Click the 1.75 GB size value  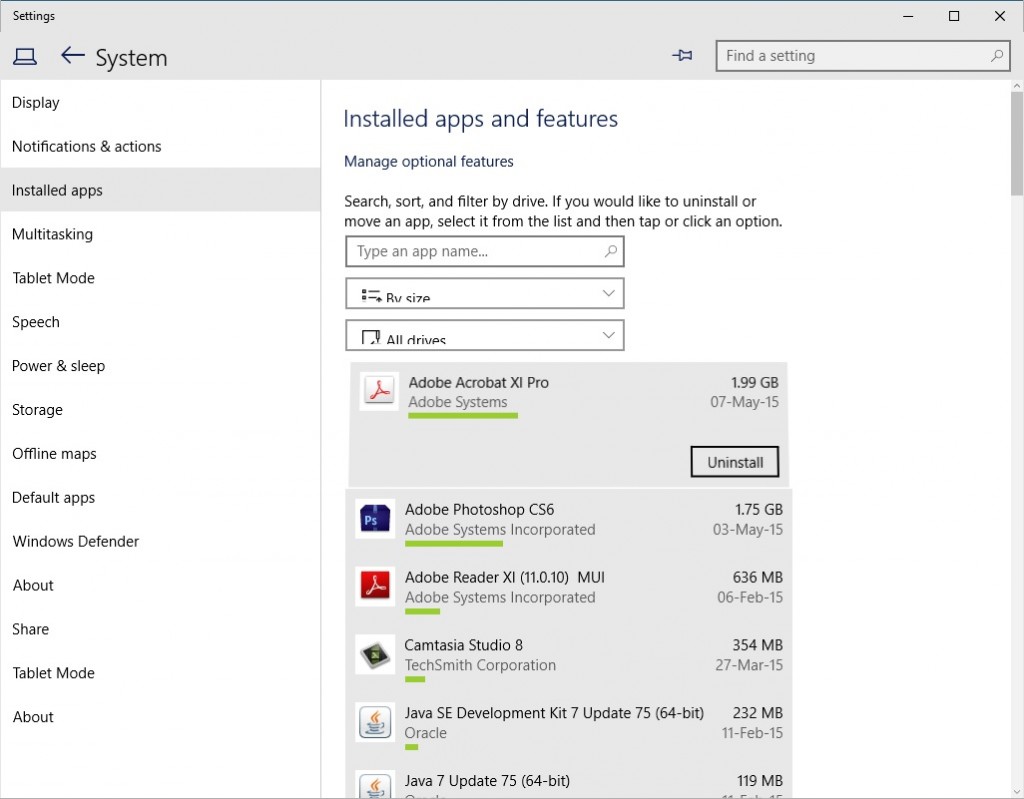tap(759, 510)
